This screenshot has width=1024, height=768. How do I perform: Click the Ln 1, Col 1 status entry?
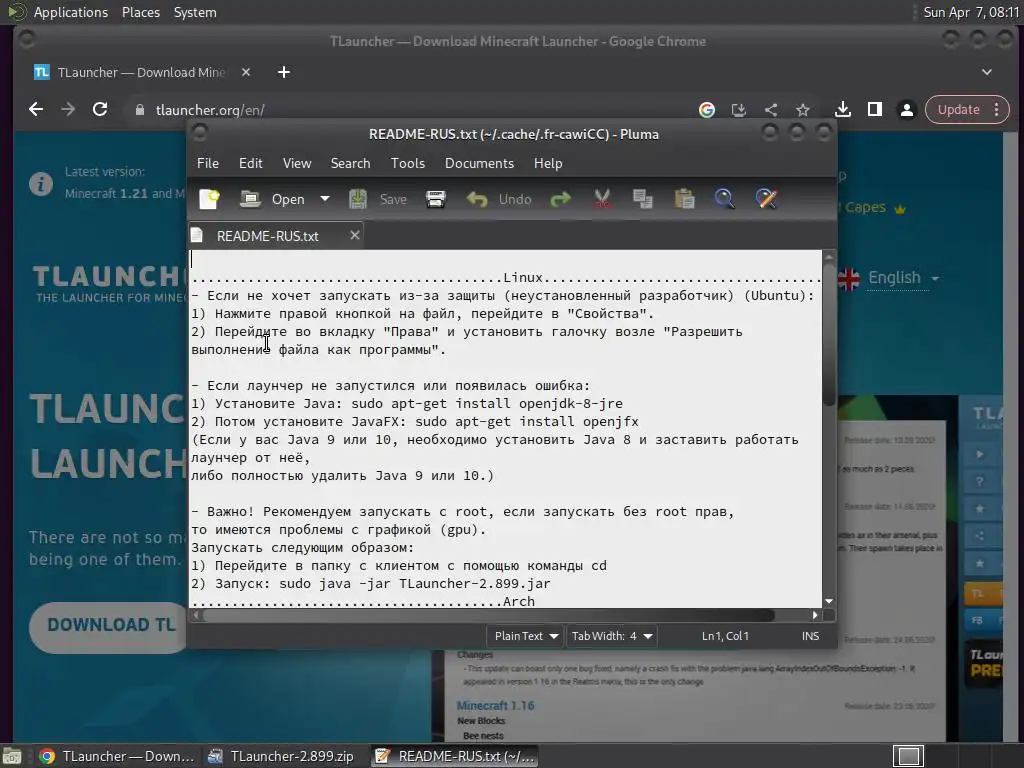tap(725, 636)
